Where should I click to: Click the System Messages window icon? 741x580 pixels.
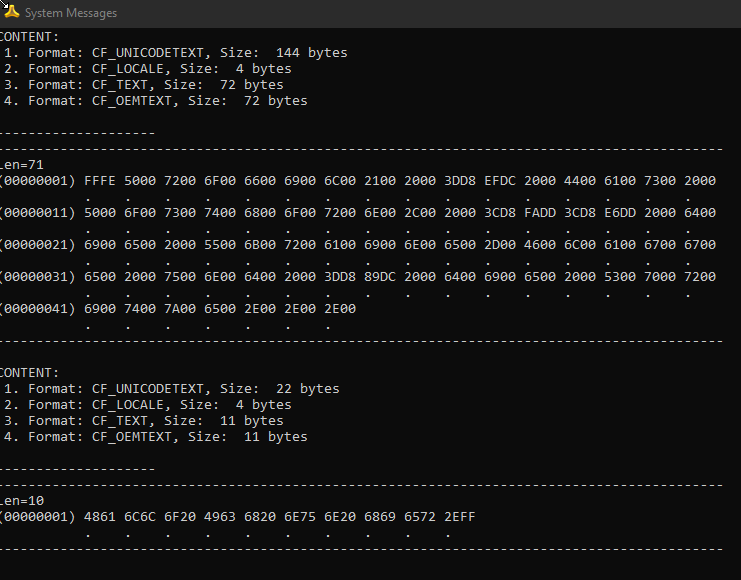(12, 13)
